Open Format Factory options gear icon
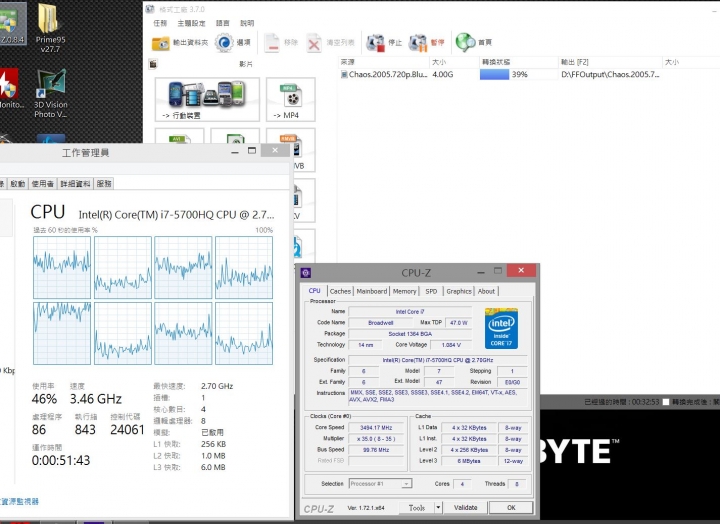 (224, 43)
